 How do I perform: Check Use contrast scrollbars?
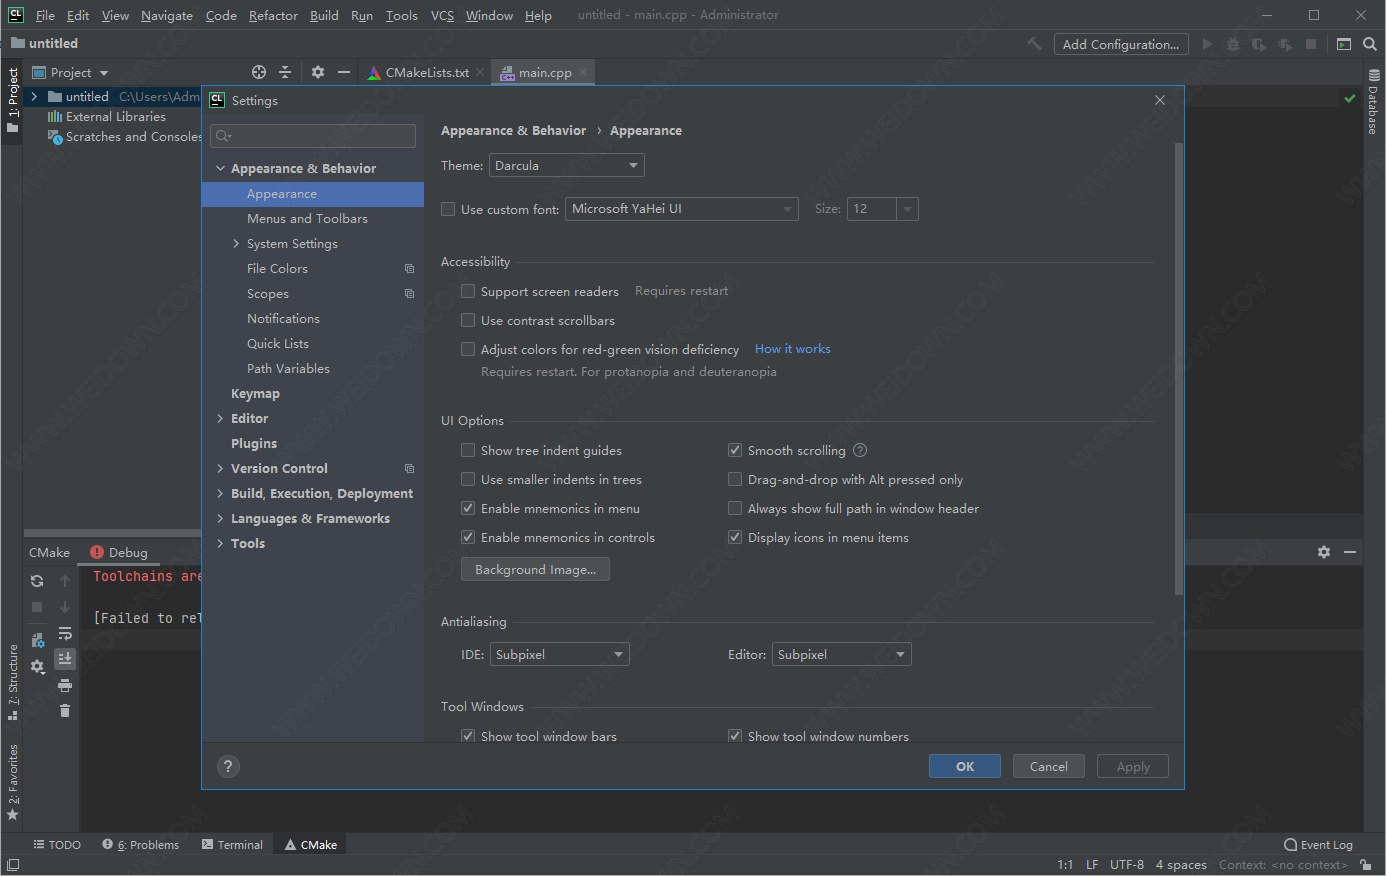468,320
